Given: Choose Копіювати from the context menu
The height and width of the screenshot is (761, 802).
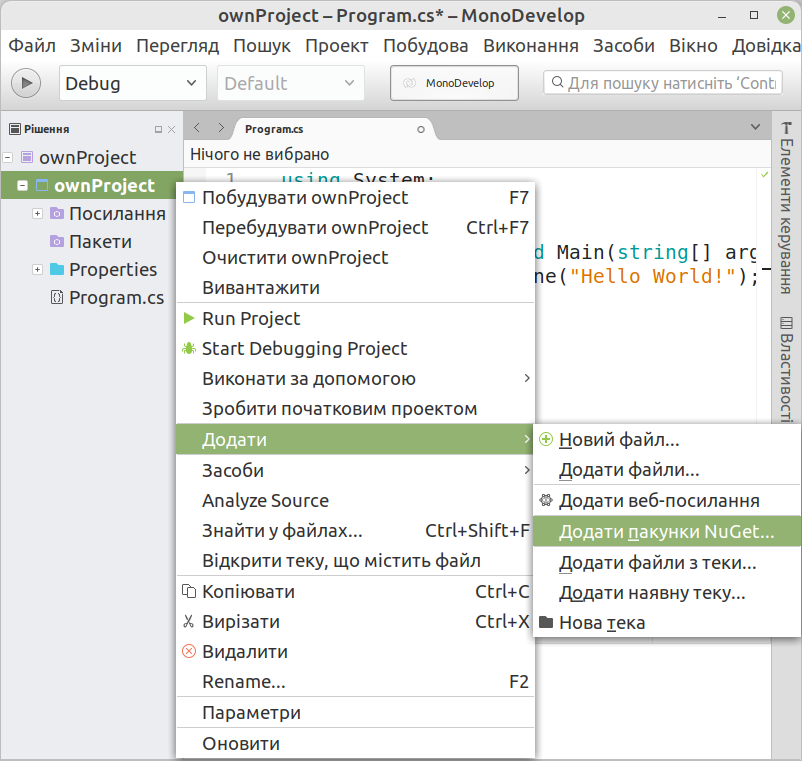Looking at the screenshot, I should coord(355,592).
